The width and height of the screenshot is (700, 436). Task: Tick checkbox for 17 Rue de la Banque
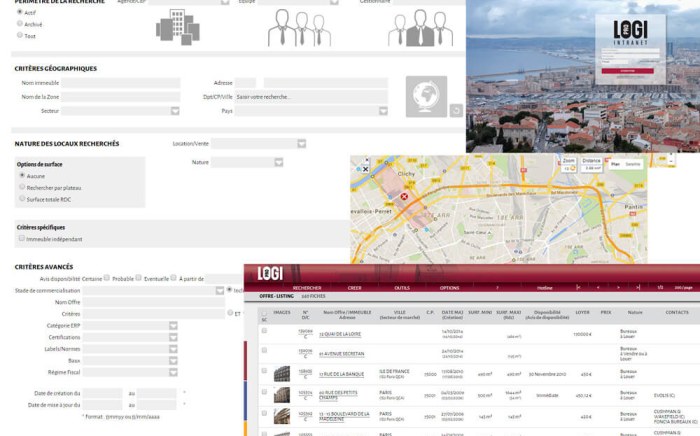click(x=264, y=371)
